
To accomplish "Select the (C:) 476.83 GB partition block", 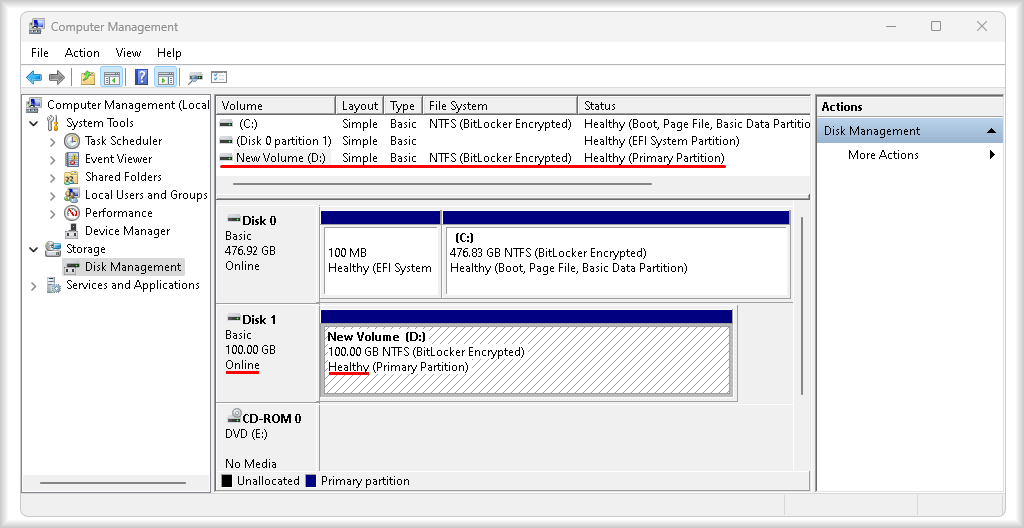I will 616,261.
